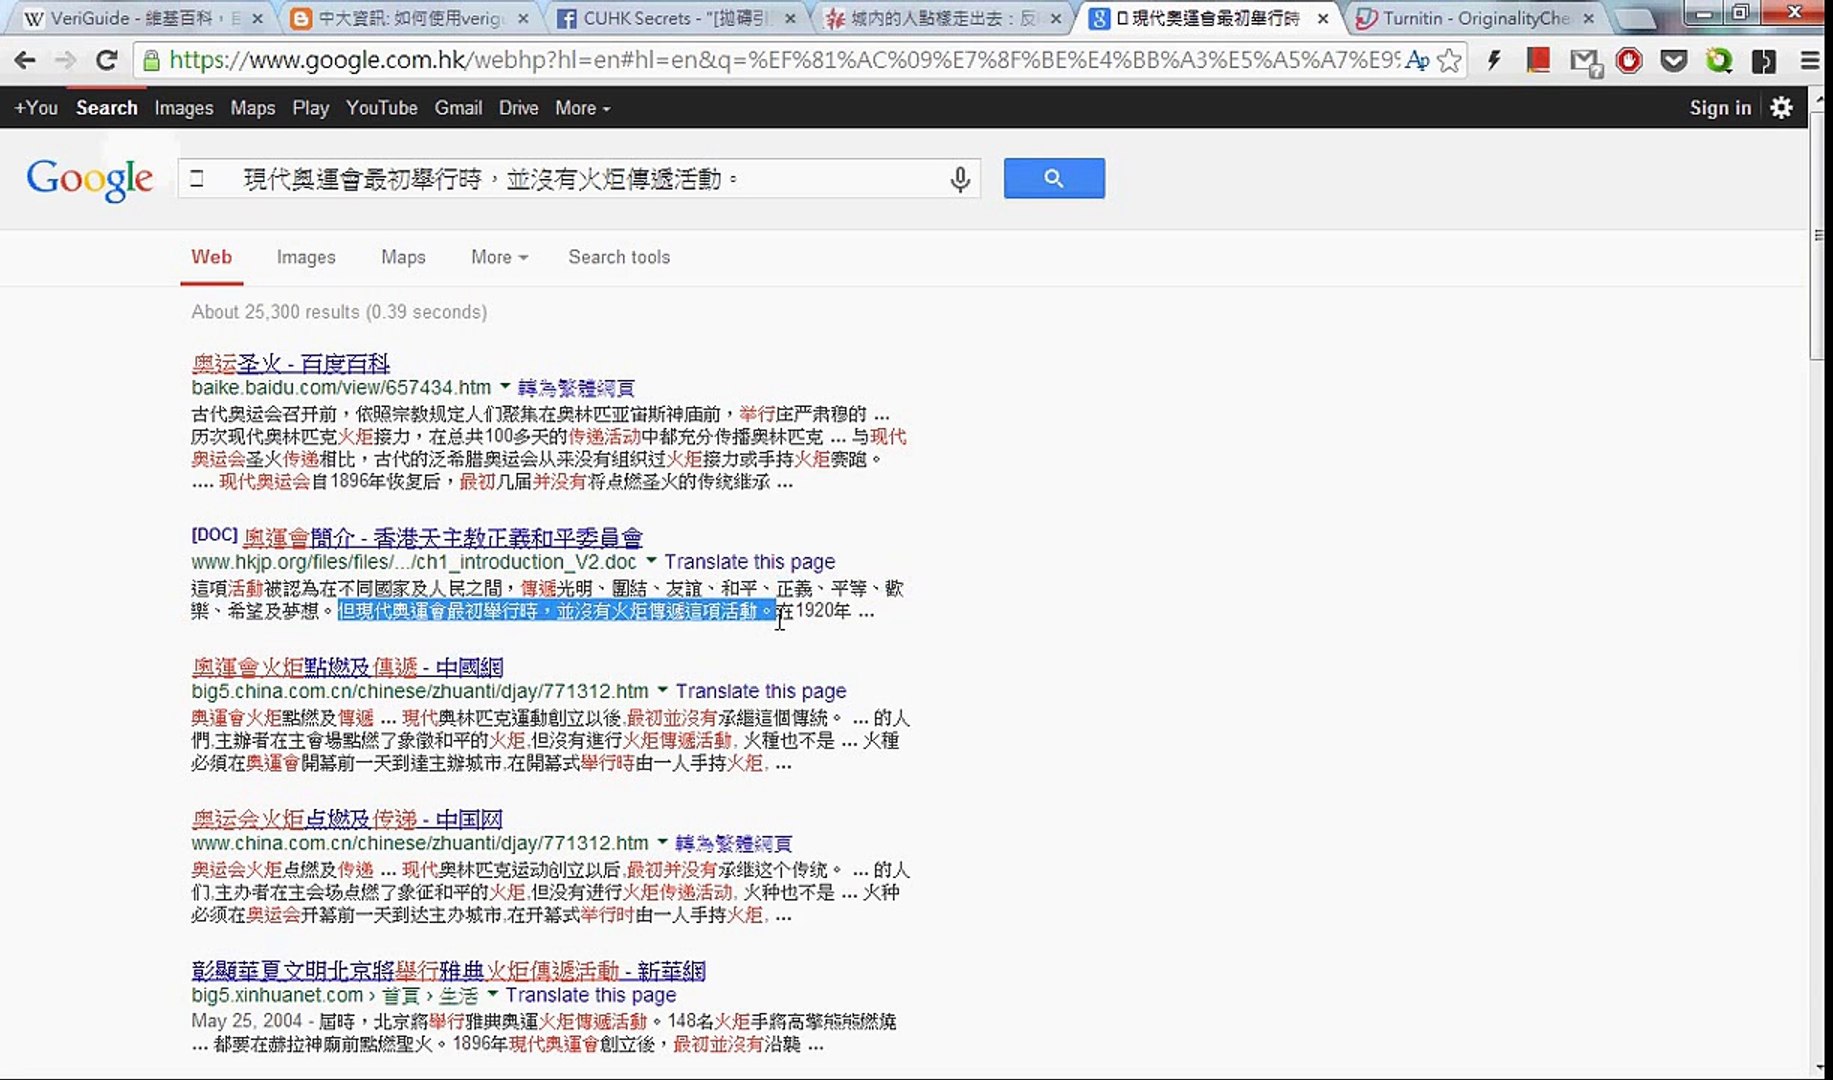
Task: Switch to the 中大資訊 Blogger tab
Action: pos(410,18)
